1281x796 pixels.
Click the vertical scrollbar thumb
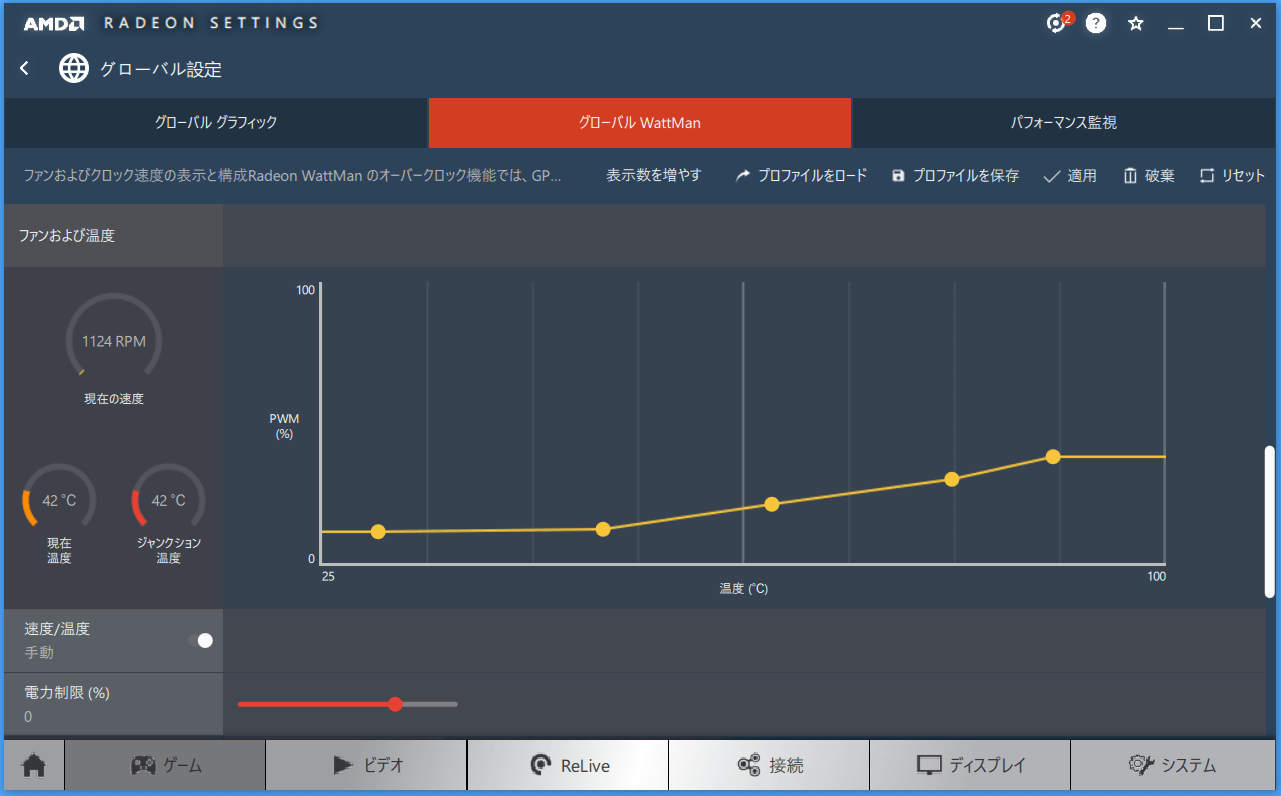pos(1270,521)
